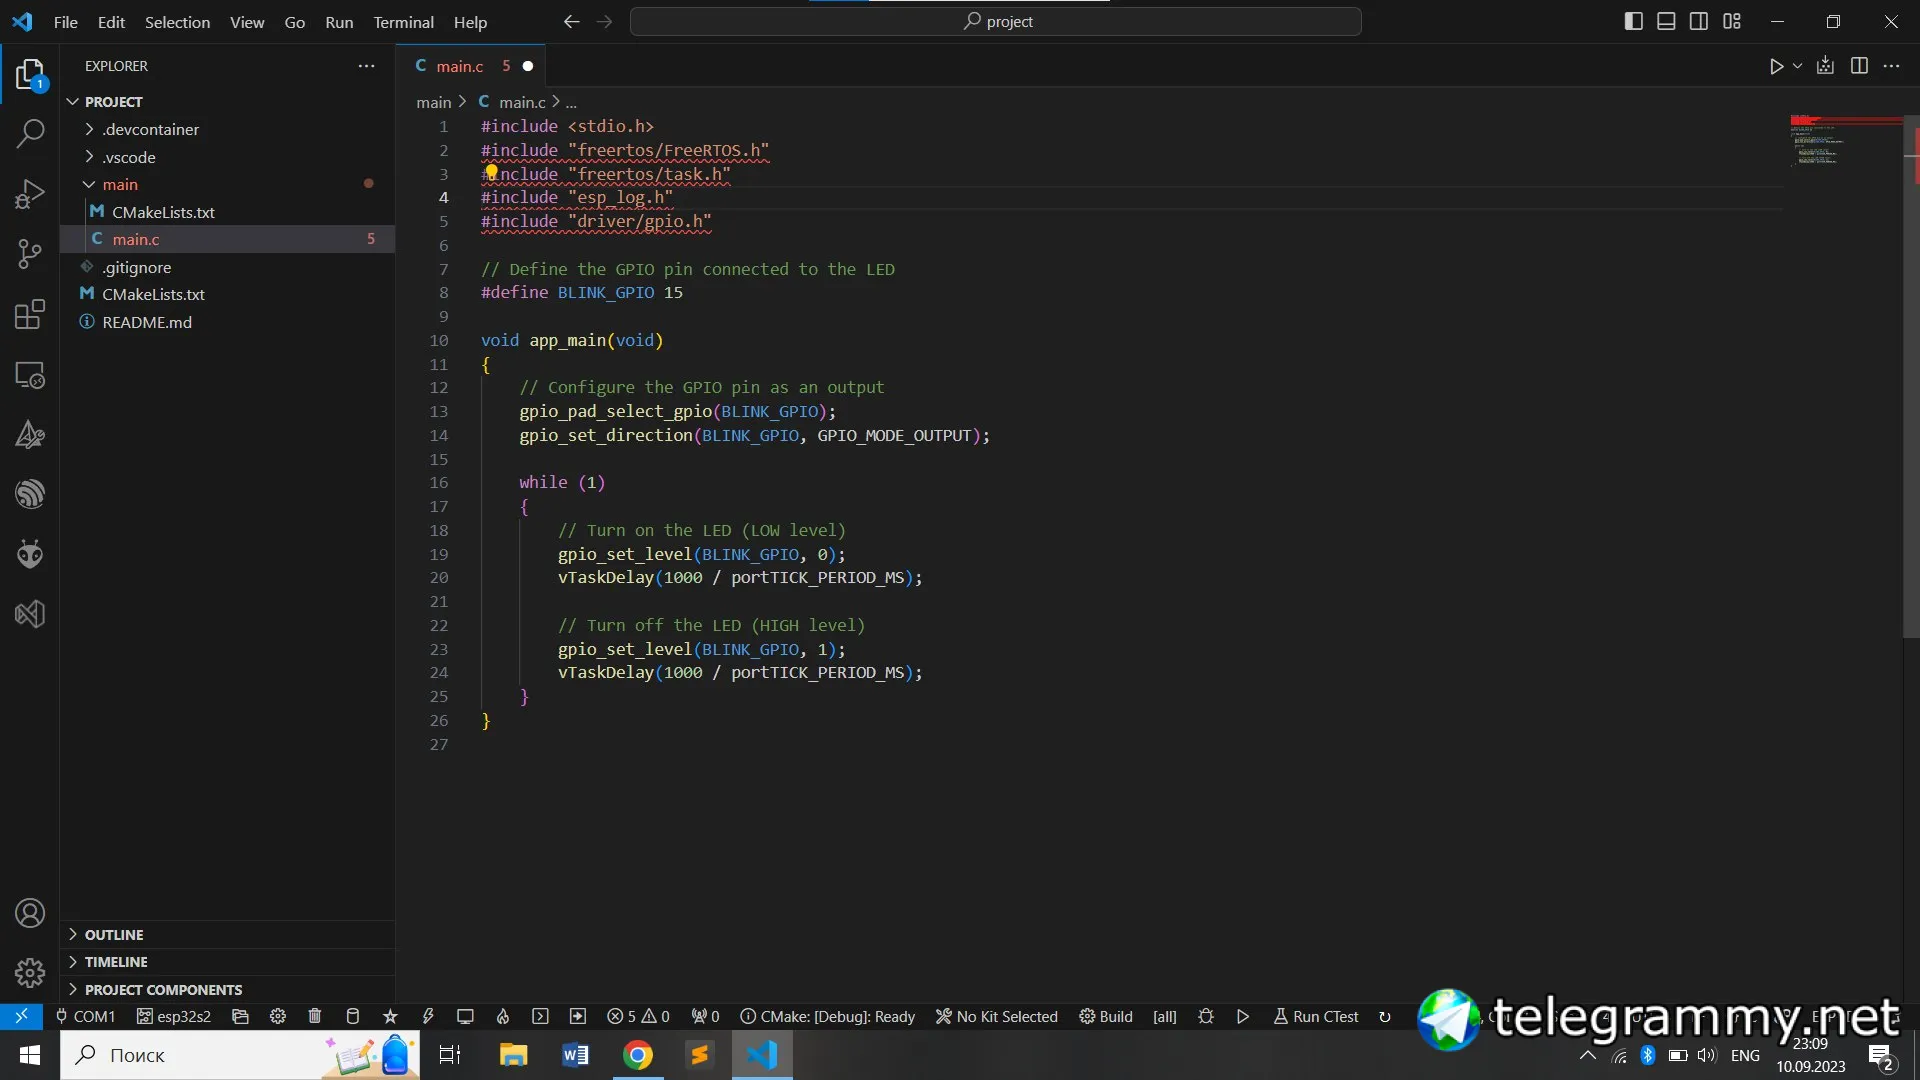
Task: Expand the OUTLINE section
Action: tap(114, 934)
